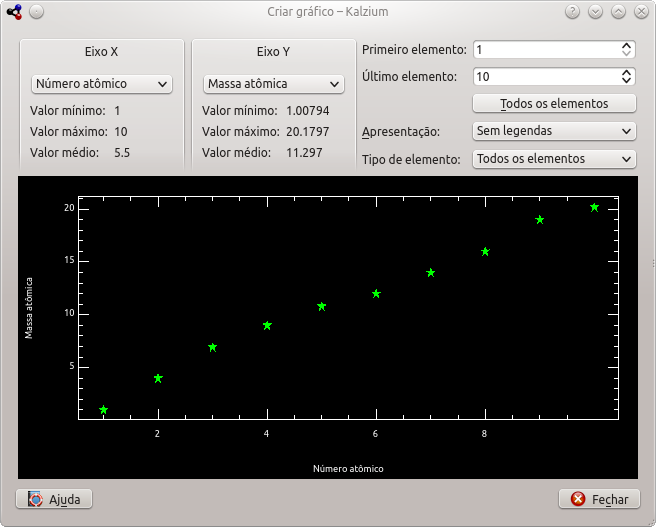656x527 pixels.
Task: Decrease Último elemento with down arrow
Action: (627, 80)
